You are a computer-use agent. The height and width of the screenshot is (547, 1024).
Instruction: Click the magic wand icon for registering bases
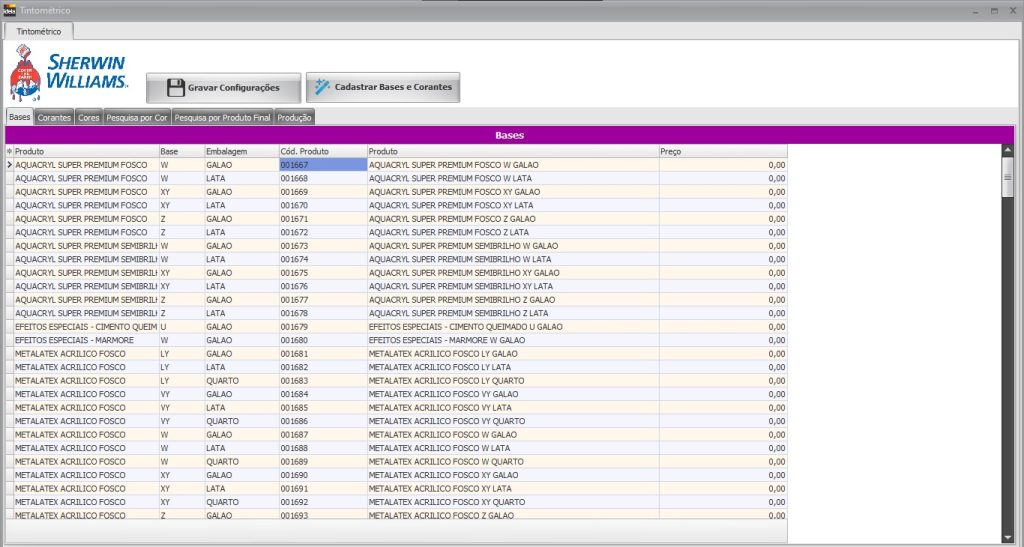point(322,87)
